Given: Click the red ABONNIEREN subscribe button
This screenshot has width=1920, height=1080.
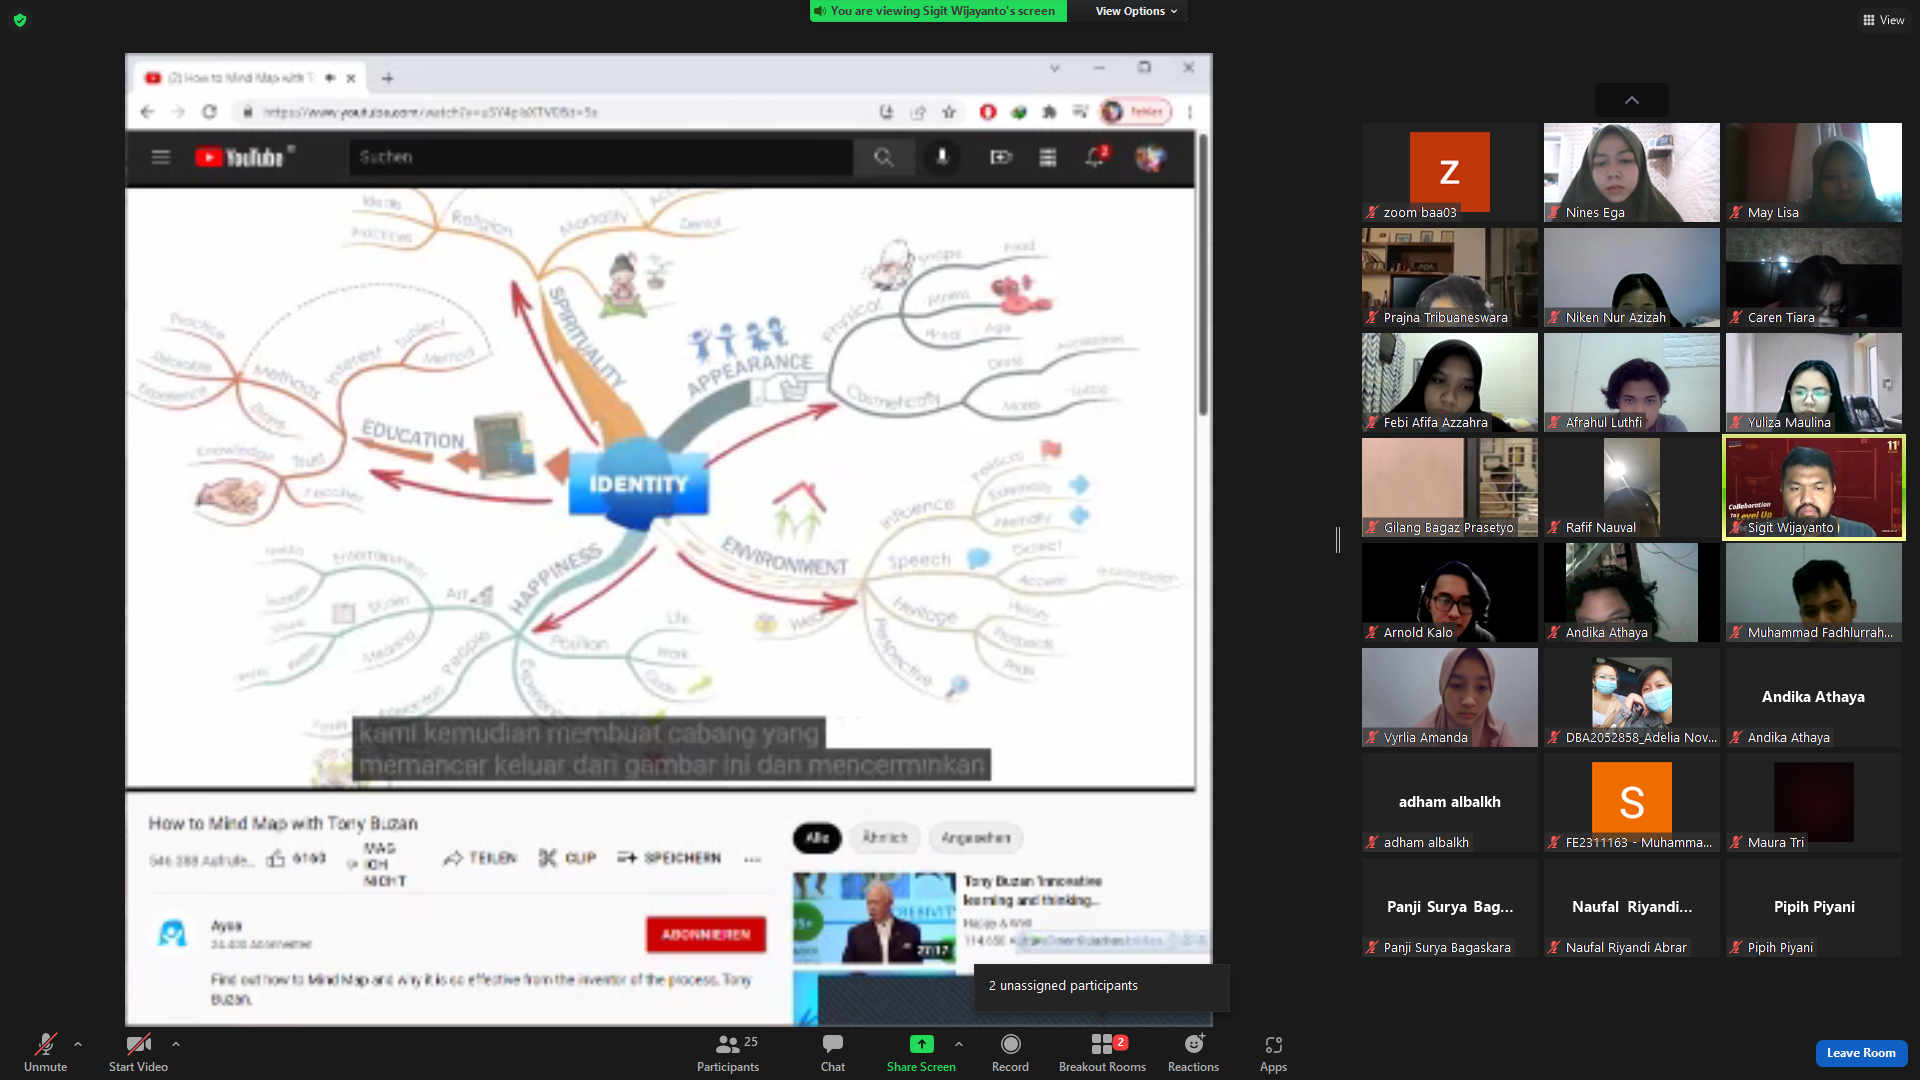Looking at the screenshot, I should 706,934.
